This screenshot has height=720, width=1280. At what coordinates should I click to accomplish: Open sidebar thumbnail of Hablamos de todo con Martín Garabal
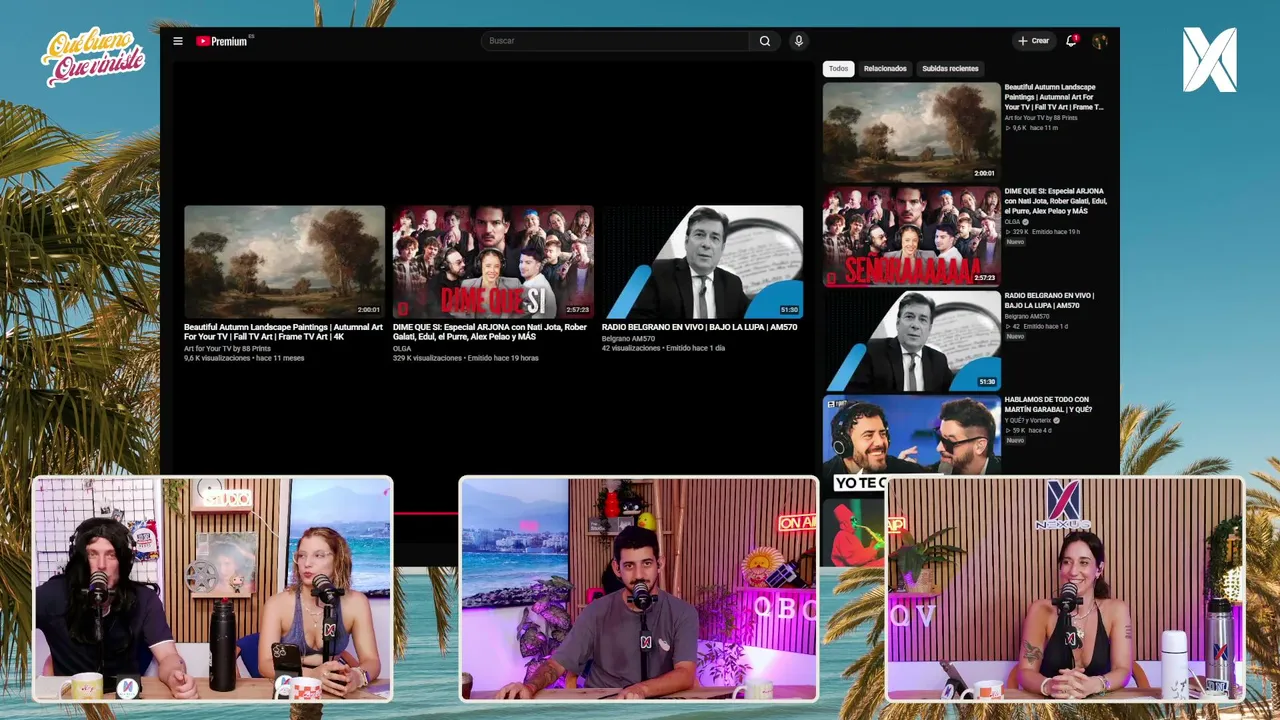[911, 435]
